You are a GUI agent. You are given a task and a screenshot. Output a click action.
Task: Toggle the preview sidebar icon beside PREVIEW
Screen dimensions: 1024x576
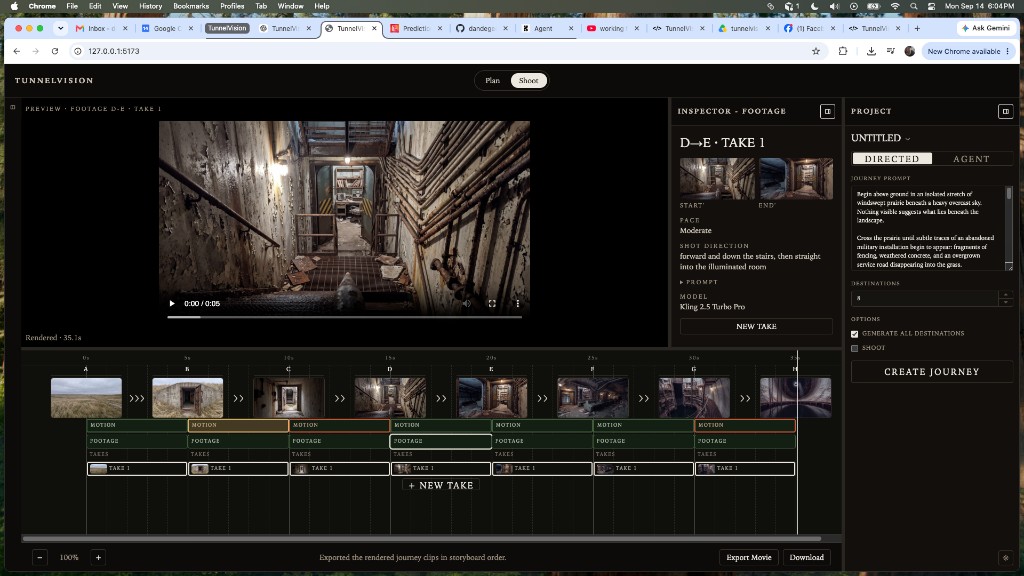pyautogui.click(x=12, y=107)
